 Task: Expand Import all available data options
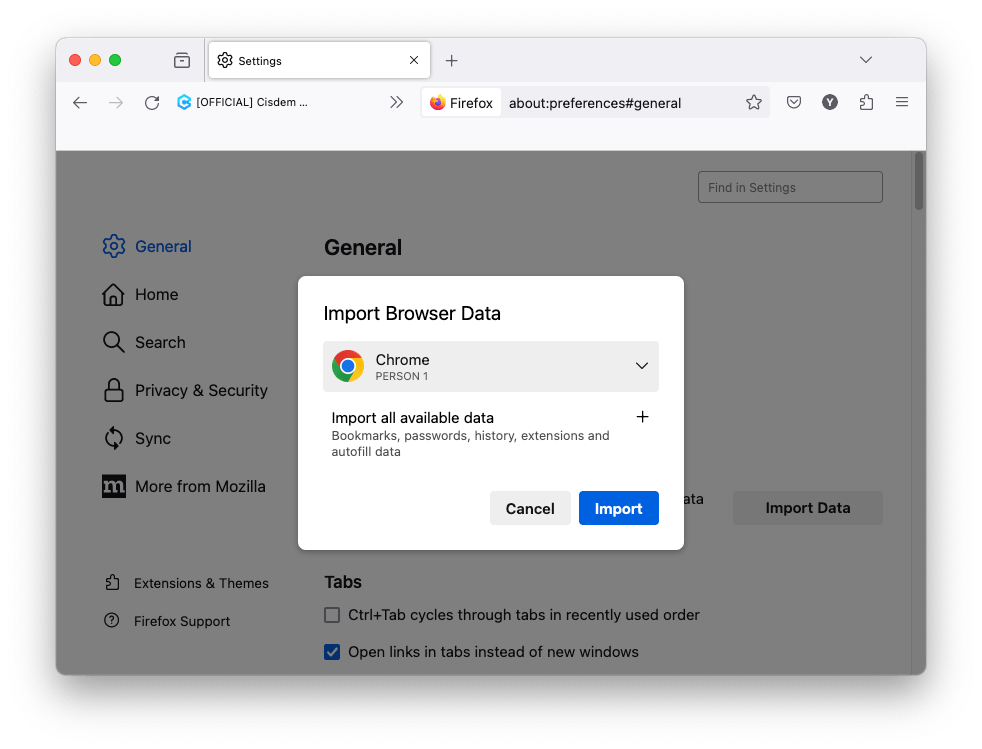(x=642, y=417)
